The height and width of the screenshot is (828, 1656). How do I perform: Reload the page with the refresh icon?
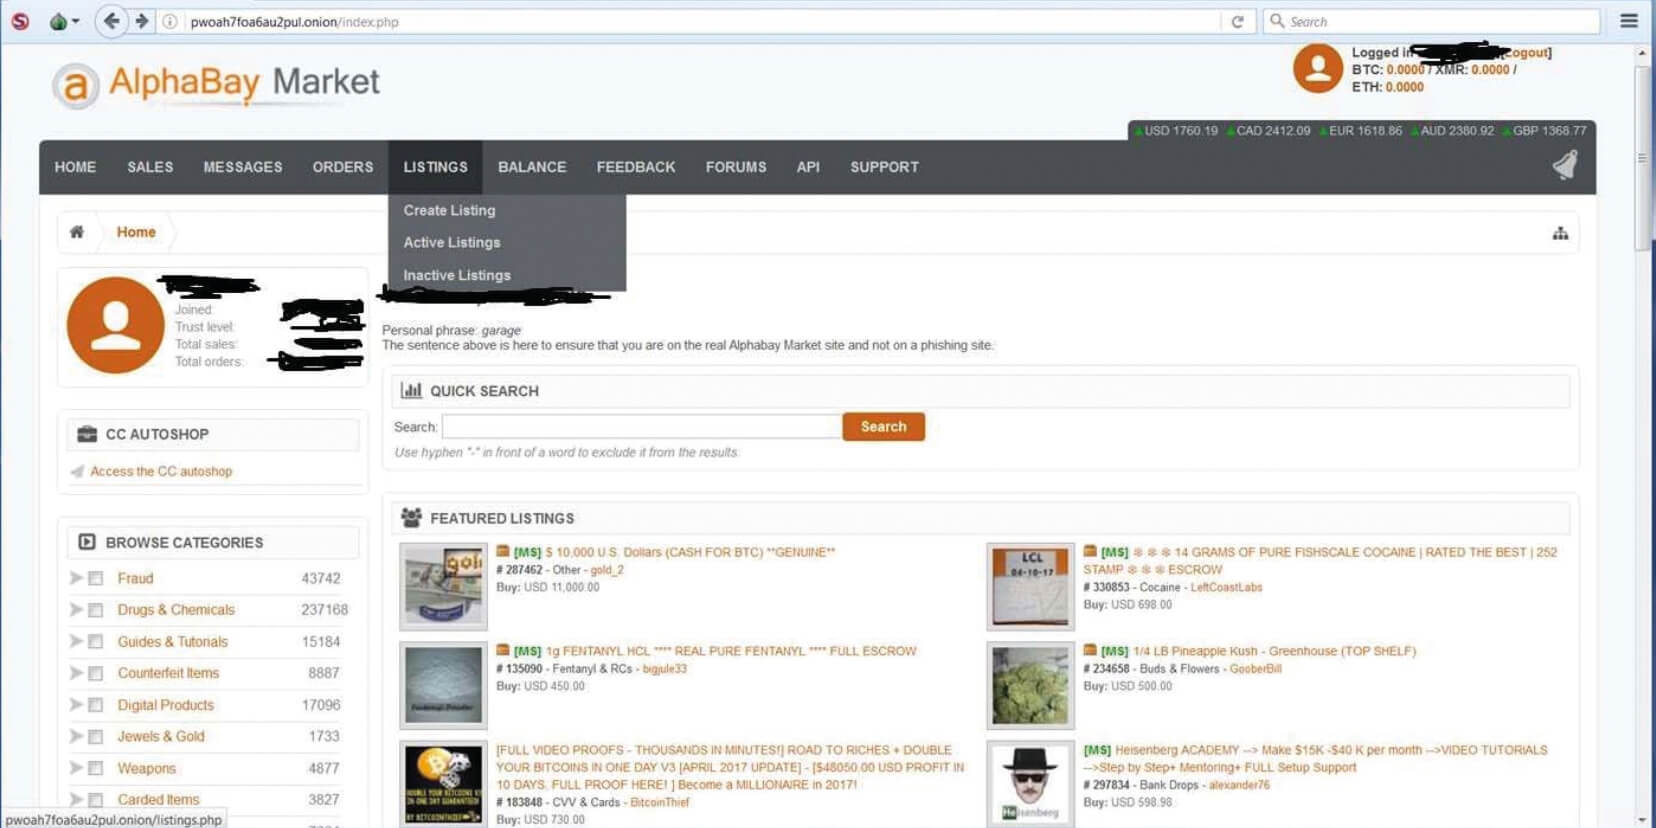click(1237, 21)
